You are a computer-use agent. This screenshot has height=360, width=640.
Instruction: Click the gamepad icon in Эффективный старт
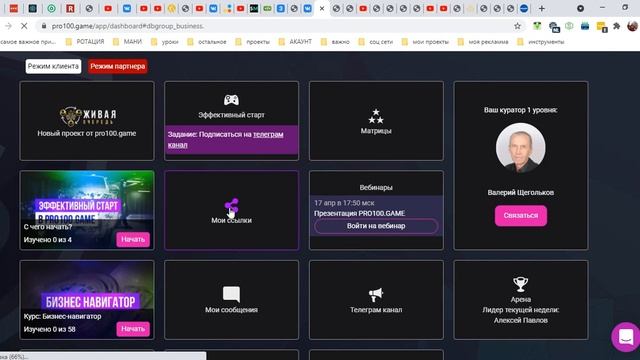[231, 100]
